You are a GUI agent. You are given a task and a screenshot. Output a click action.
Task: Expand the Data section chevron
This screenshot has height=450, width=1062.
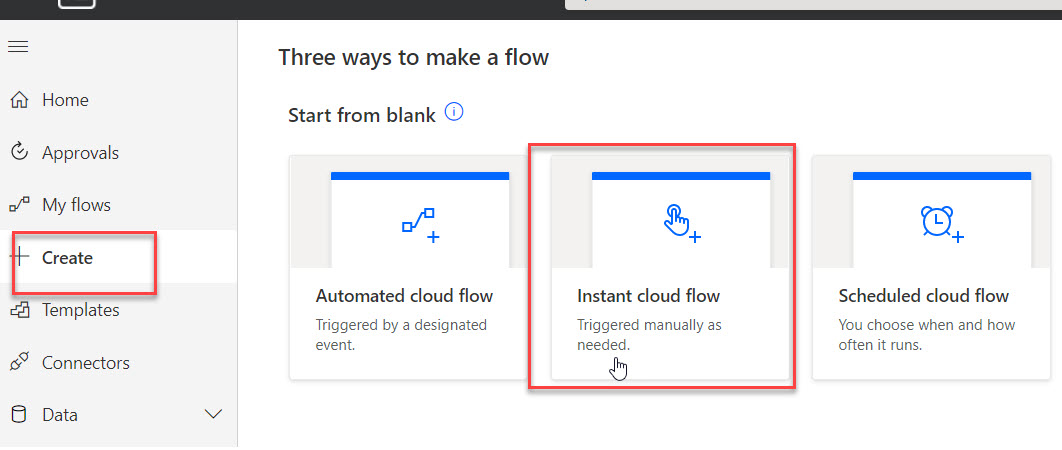(x=213, y=414)
